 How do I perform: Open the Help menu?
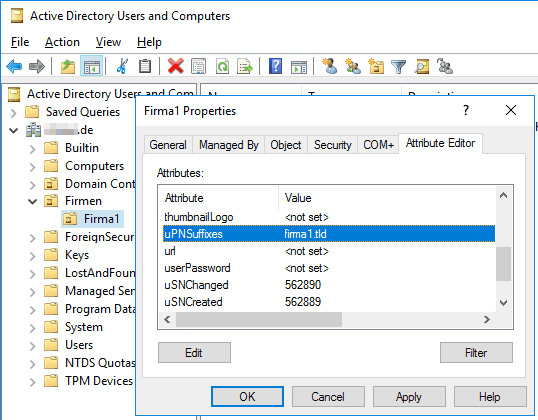149,42
